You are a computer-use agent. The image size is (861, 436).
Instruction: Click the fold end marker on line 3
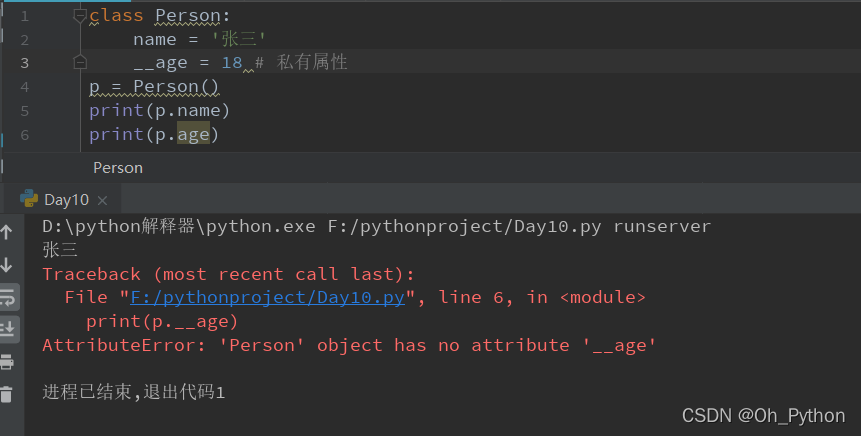[x=80, y=62]
